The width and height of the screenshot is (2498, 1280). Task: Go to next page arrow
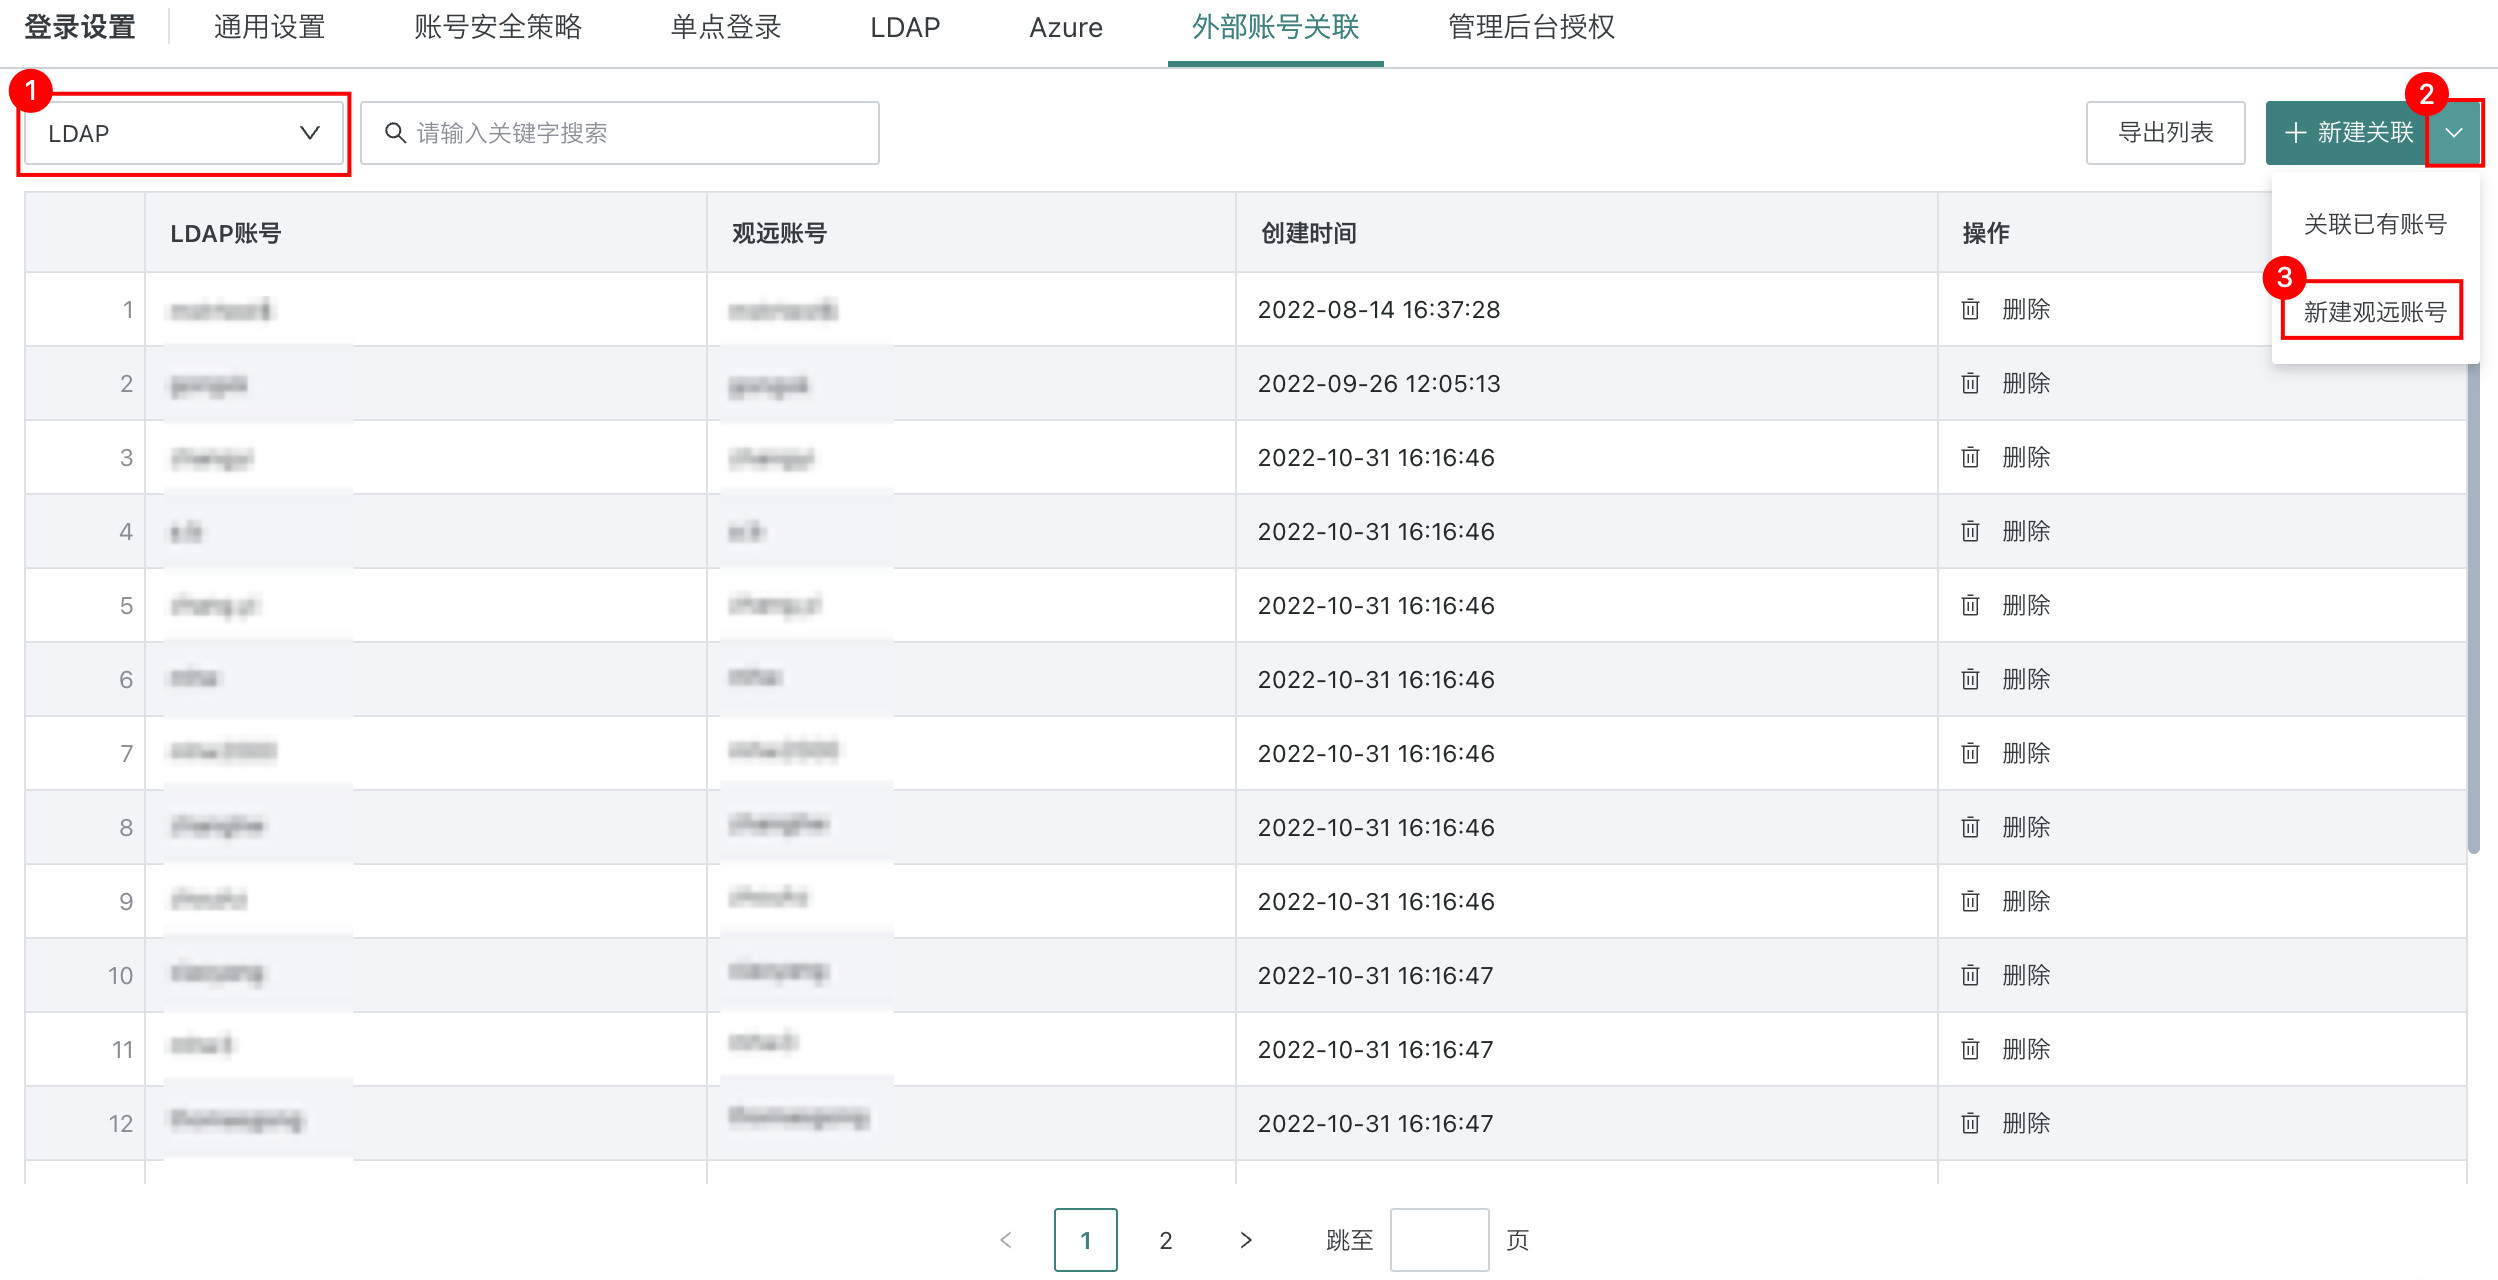[x=1245, y=1240]
